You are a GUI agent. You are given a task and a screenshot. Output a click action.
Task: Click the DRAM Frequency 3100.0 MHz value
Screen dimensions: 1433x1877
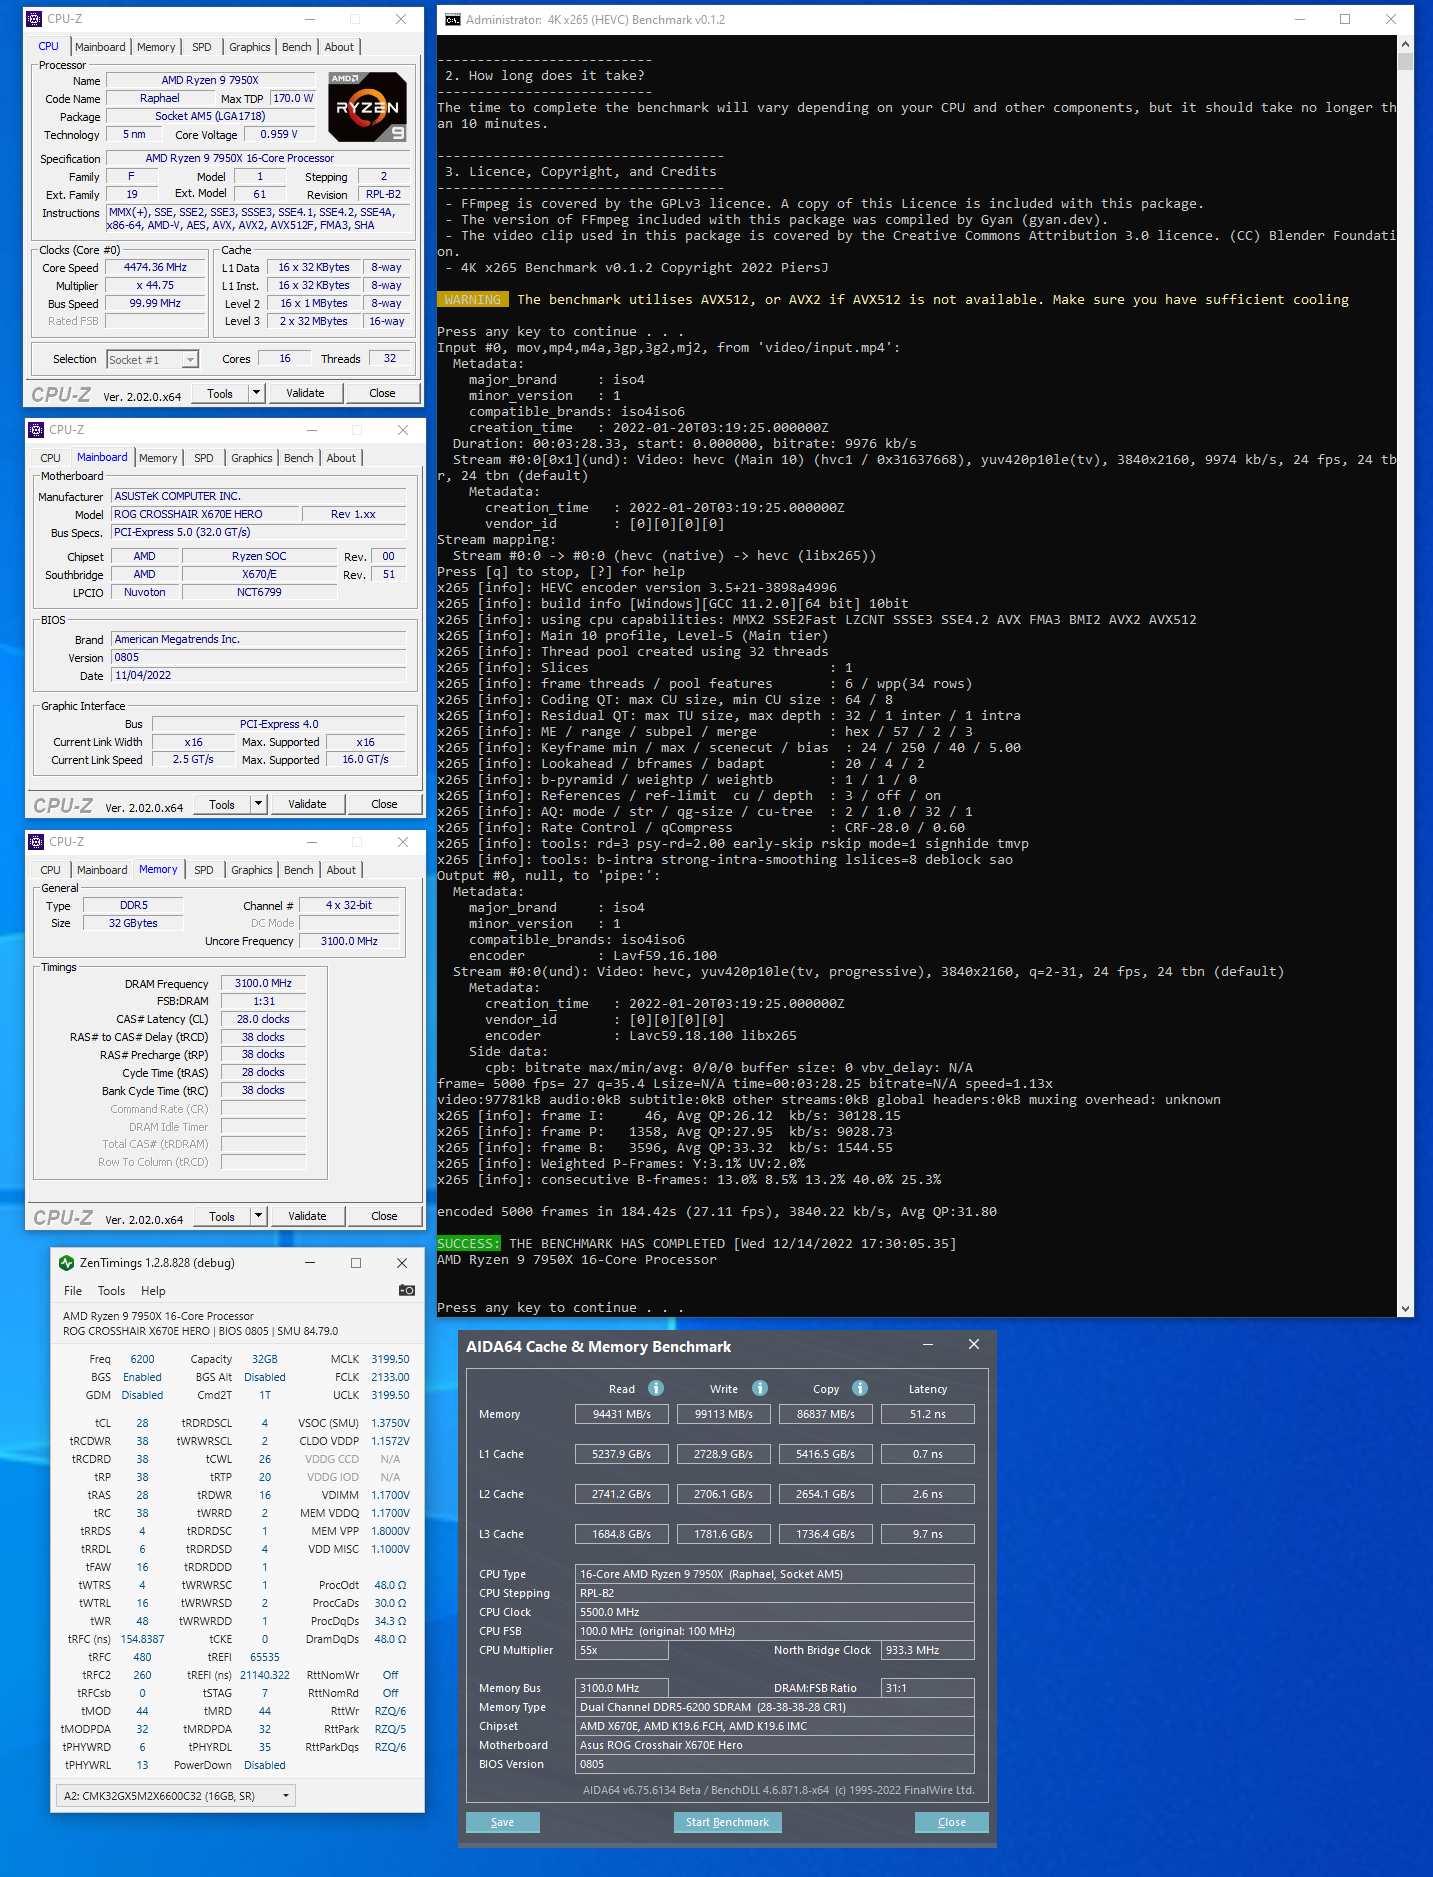pyautogui.click(x=263, y=983)
